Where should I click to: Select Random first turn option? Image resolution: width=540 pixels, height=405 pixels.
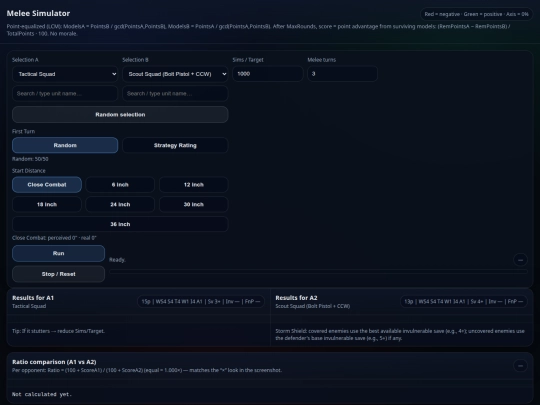(65, 145)
